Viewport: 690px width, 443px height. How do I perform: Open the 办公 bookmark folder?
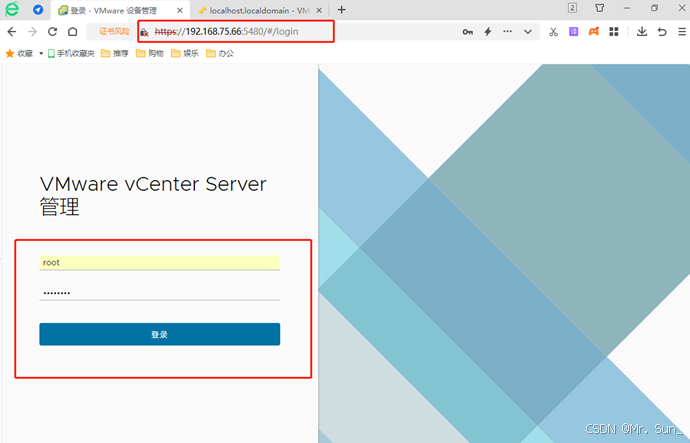(220, 54)
